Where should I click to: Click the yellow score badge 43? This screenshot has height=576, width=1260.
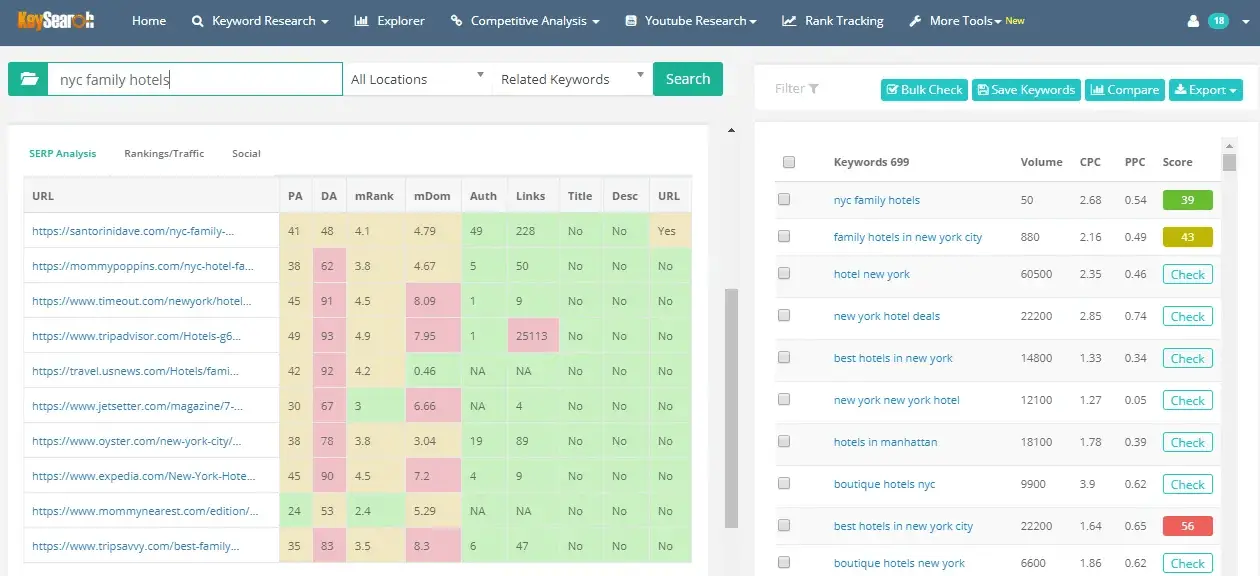1187,237
